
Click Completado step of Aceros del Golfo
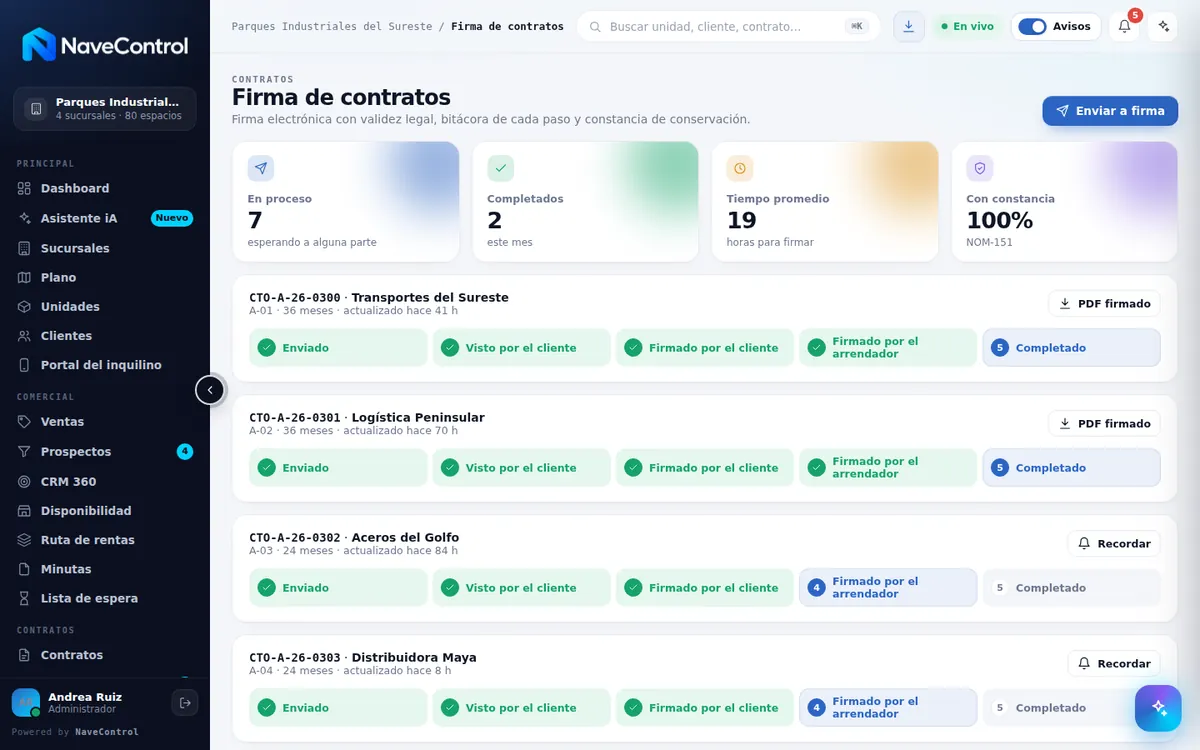1071,588
